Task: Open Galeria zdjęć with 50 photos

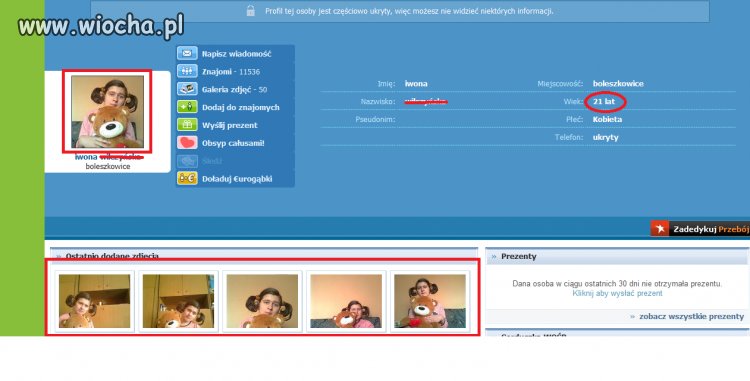Action: tap(234, 89)
